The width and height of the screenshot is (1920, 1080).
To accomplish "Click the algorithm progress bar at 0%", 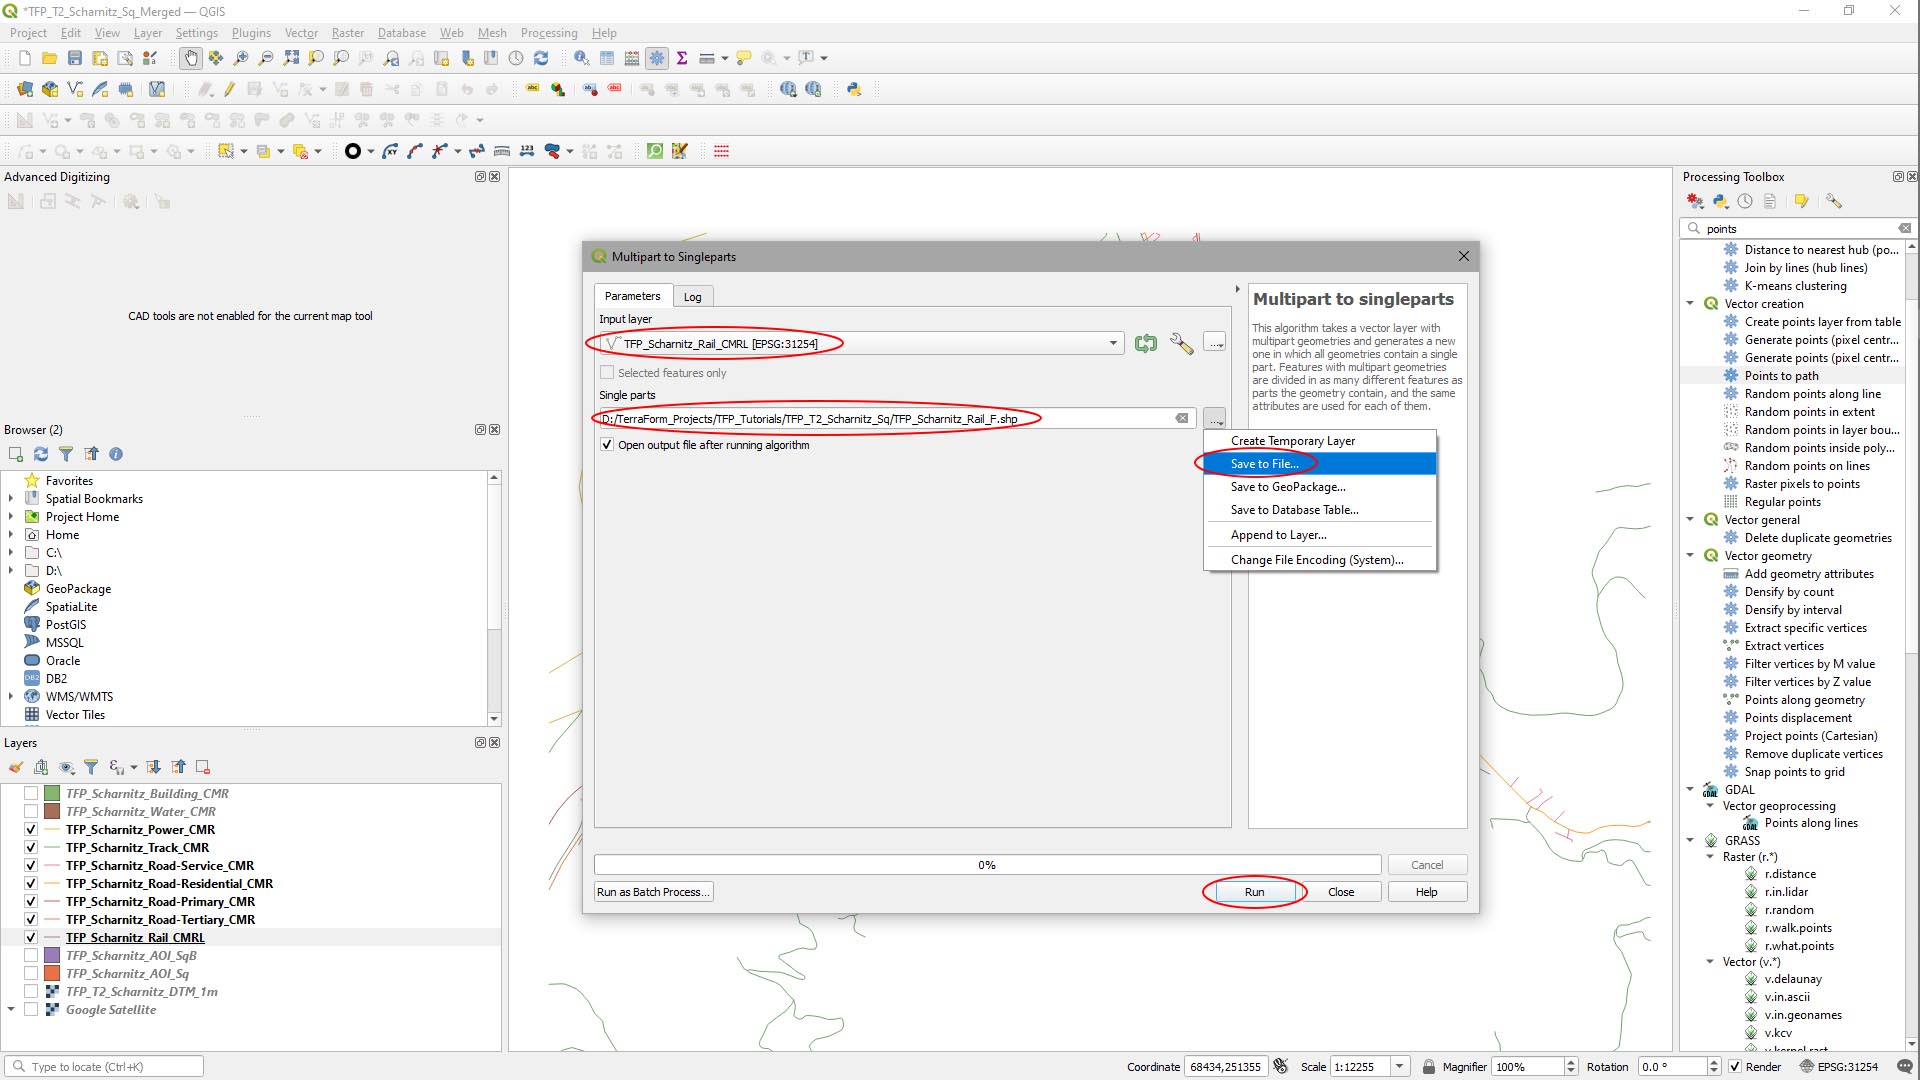I will pos(987,865).
